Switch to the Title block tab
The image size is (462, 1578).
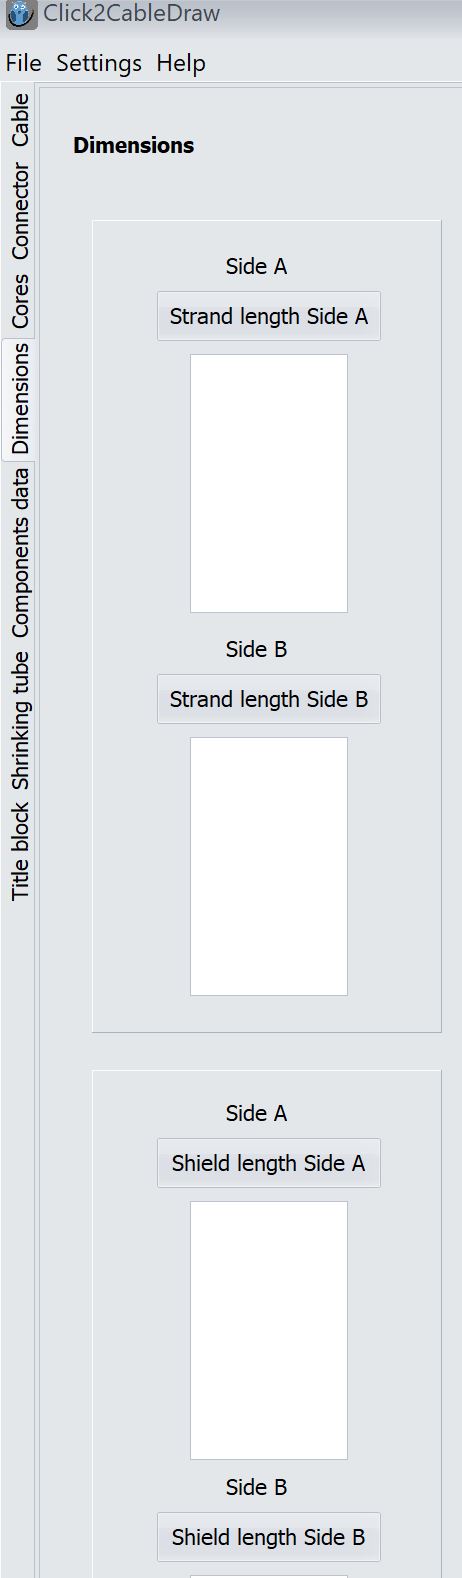coord(20,851)
